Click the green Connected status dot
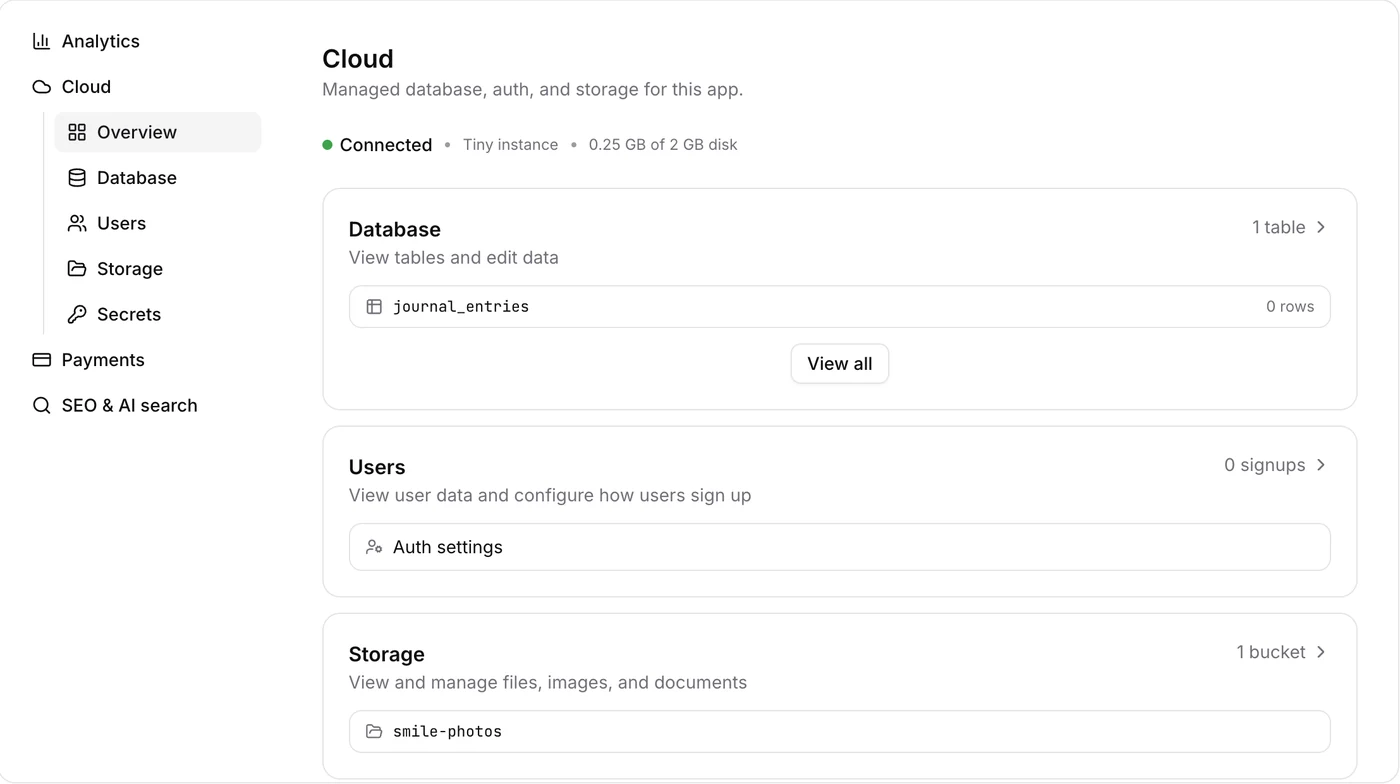 tap(327, 145)
